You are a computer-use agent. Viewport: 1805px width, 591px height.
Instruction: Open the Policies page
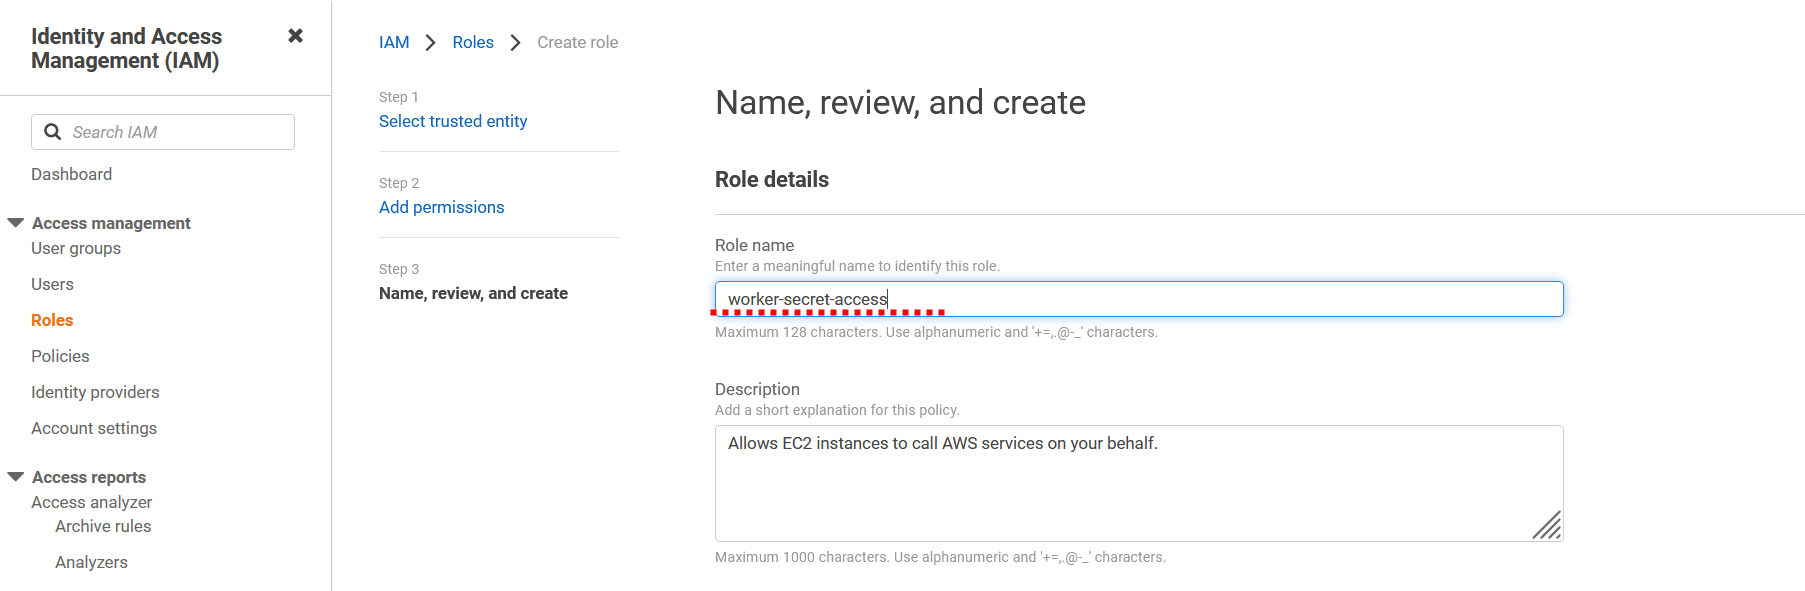pos(60,356)
